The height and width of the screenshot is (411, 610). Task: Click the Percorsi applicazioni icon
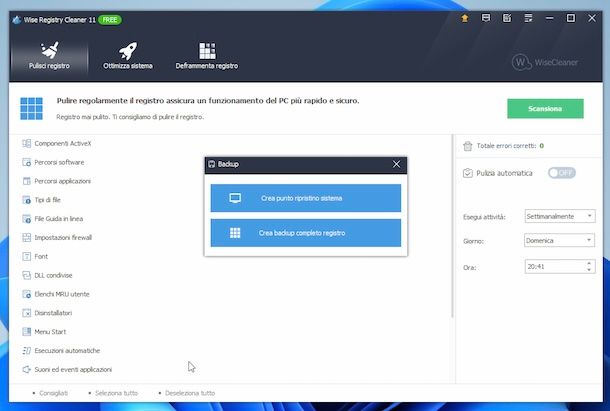click(x=26, y=181)
